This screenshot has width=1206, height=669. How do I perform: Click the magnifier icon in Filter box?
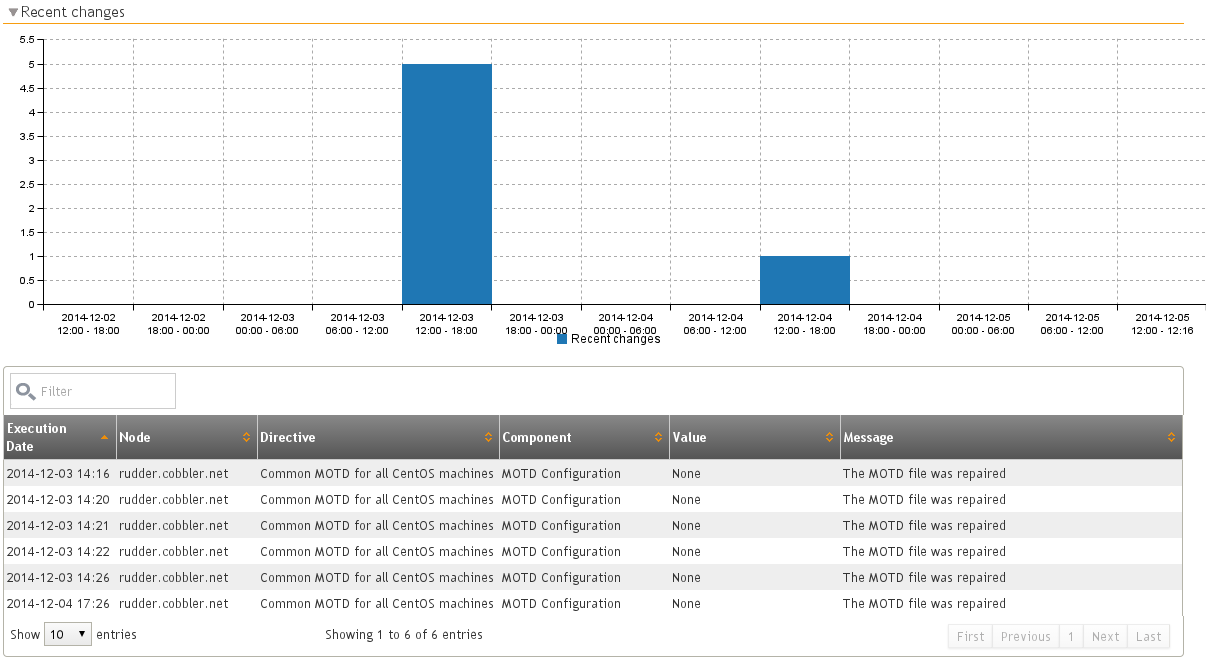point(26,391)
